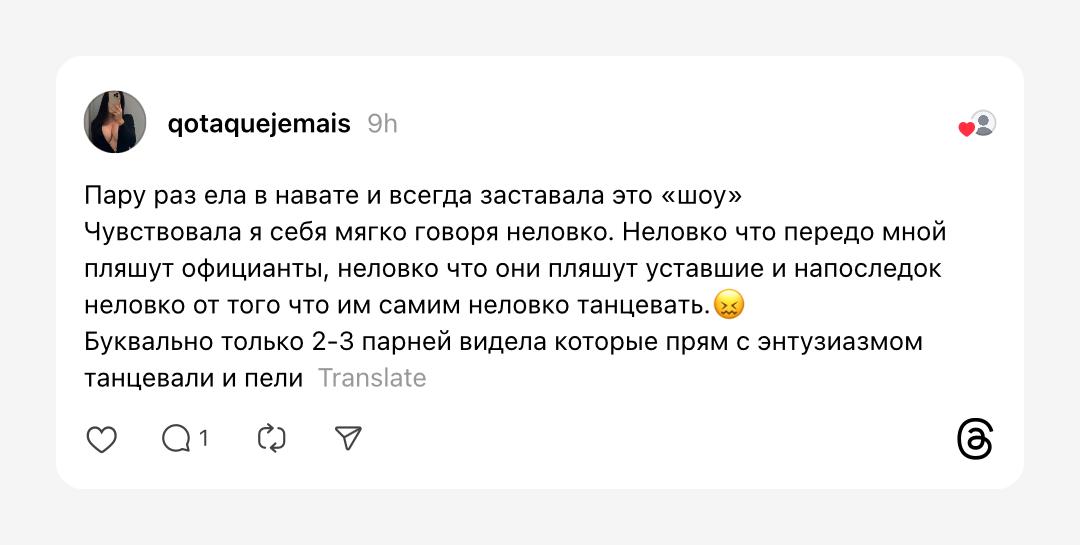Click the confounded face emoji in the post

pos(730,303)
